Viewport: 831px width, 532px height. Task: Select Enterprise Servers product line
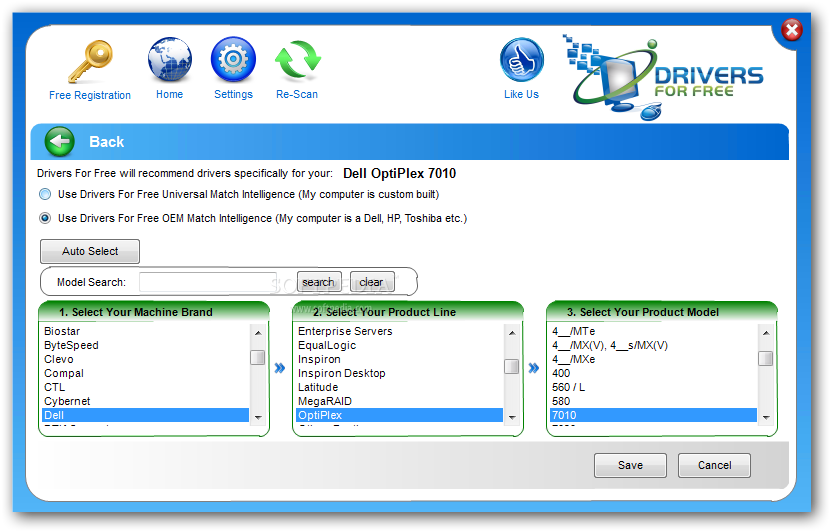(399, 331)
